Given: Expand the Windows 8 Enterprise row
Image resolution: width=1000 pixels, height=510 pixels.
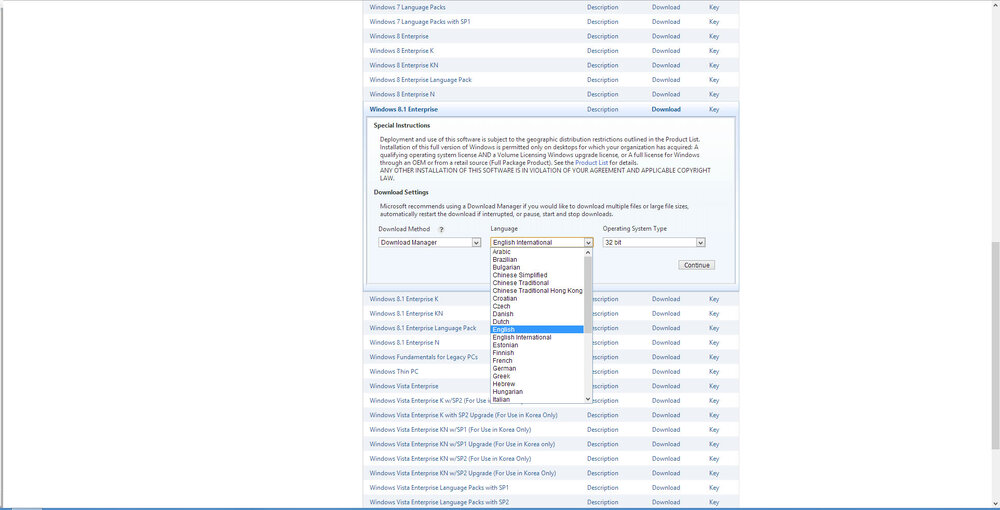Looking at the screenshot, I should point(399,36).
